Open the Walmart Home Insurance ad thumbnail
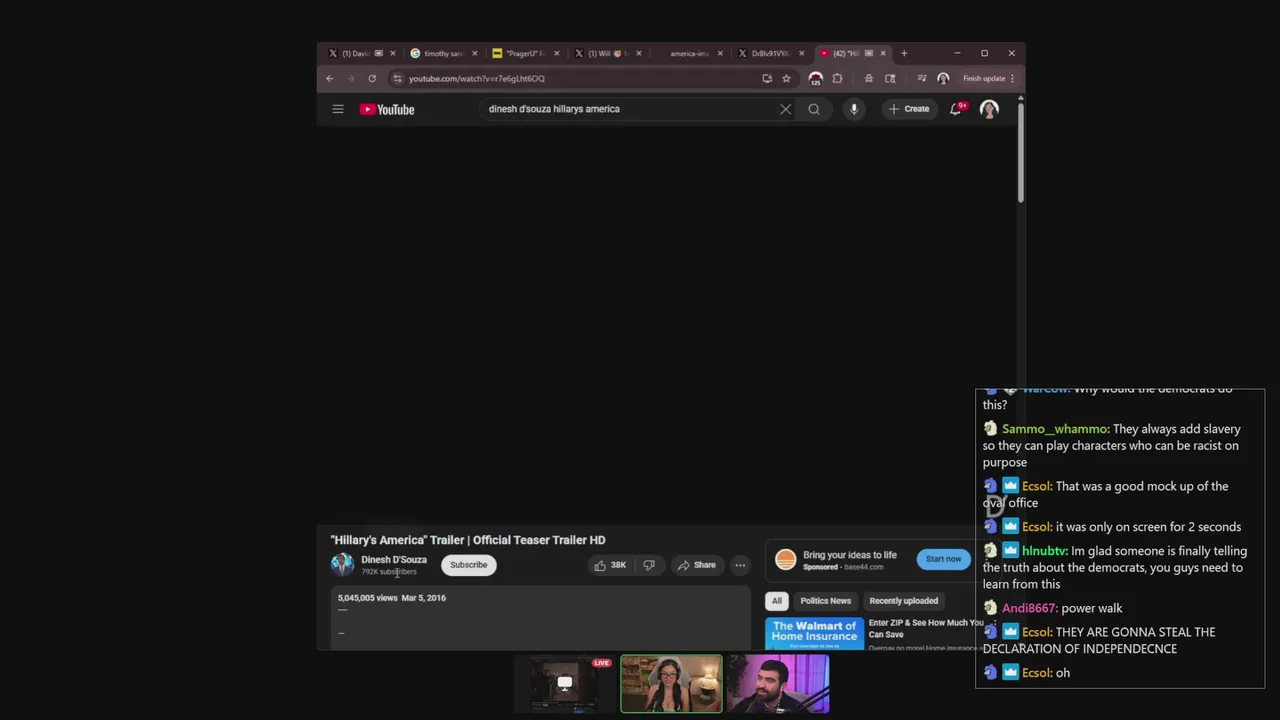Screen dimensions: 1280x720 pos(814,634)
